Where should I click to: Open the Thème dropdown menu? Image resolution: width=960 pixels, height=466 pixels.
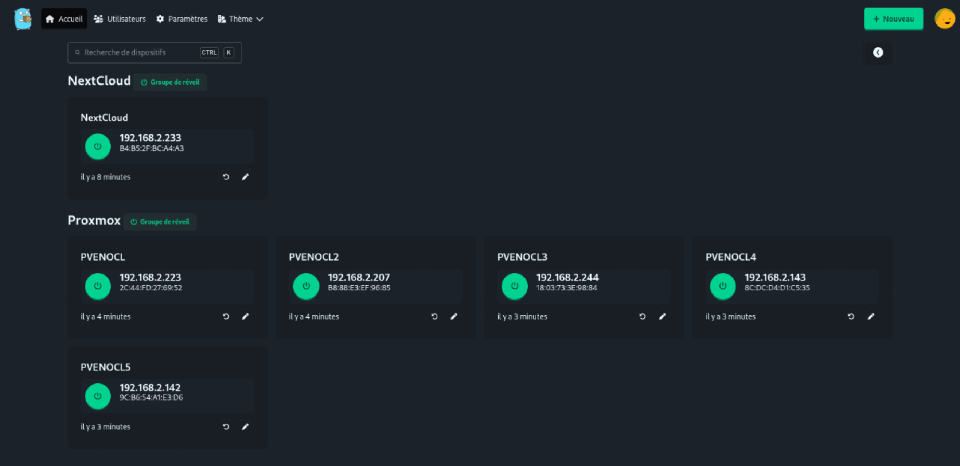tap(241, 19)
